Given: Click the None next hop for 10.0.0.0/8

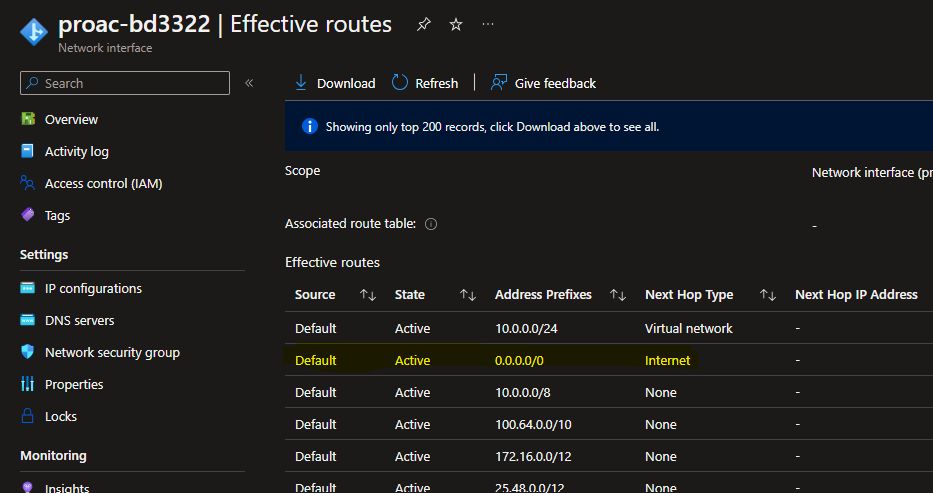Looking at the screenshot, I should pos(660,392).
